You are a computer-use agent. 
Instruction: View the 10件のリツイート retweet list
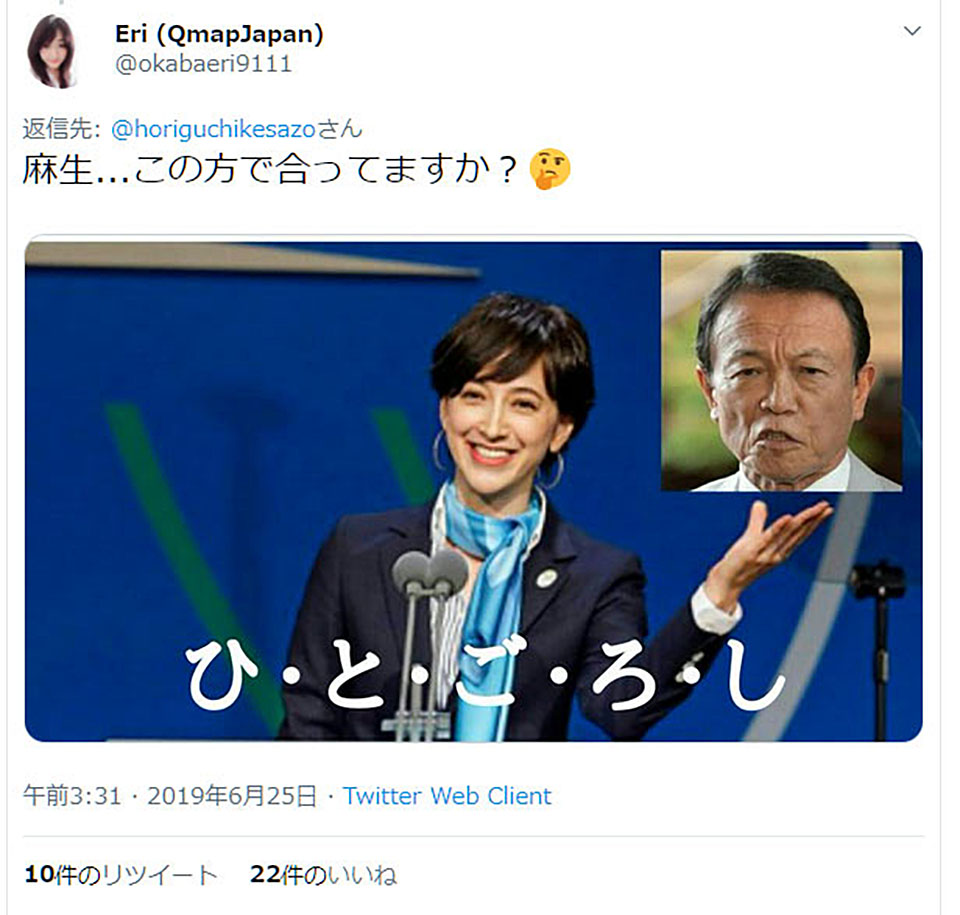121,875
